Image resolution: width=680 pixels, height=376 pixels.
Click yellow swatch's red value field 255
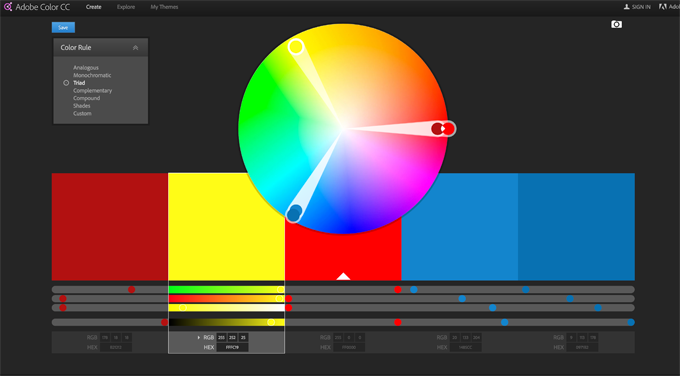(x=222, y=337)
